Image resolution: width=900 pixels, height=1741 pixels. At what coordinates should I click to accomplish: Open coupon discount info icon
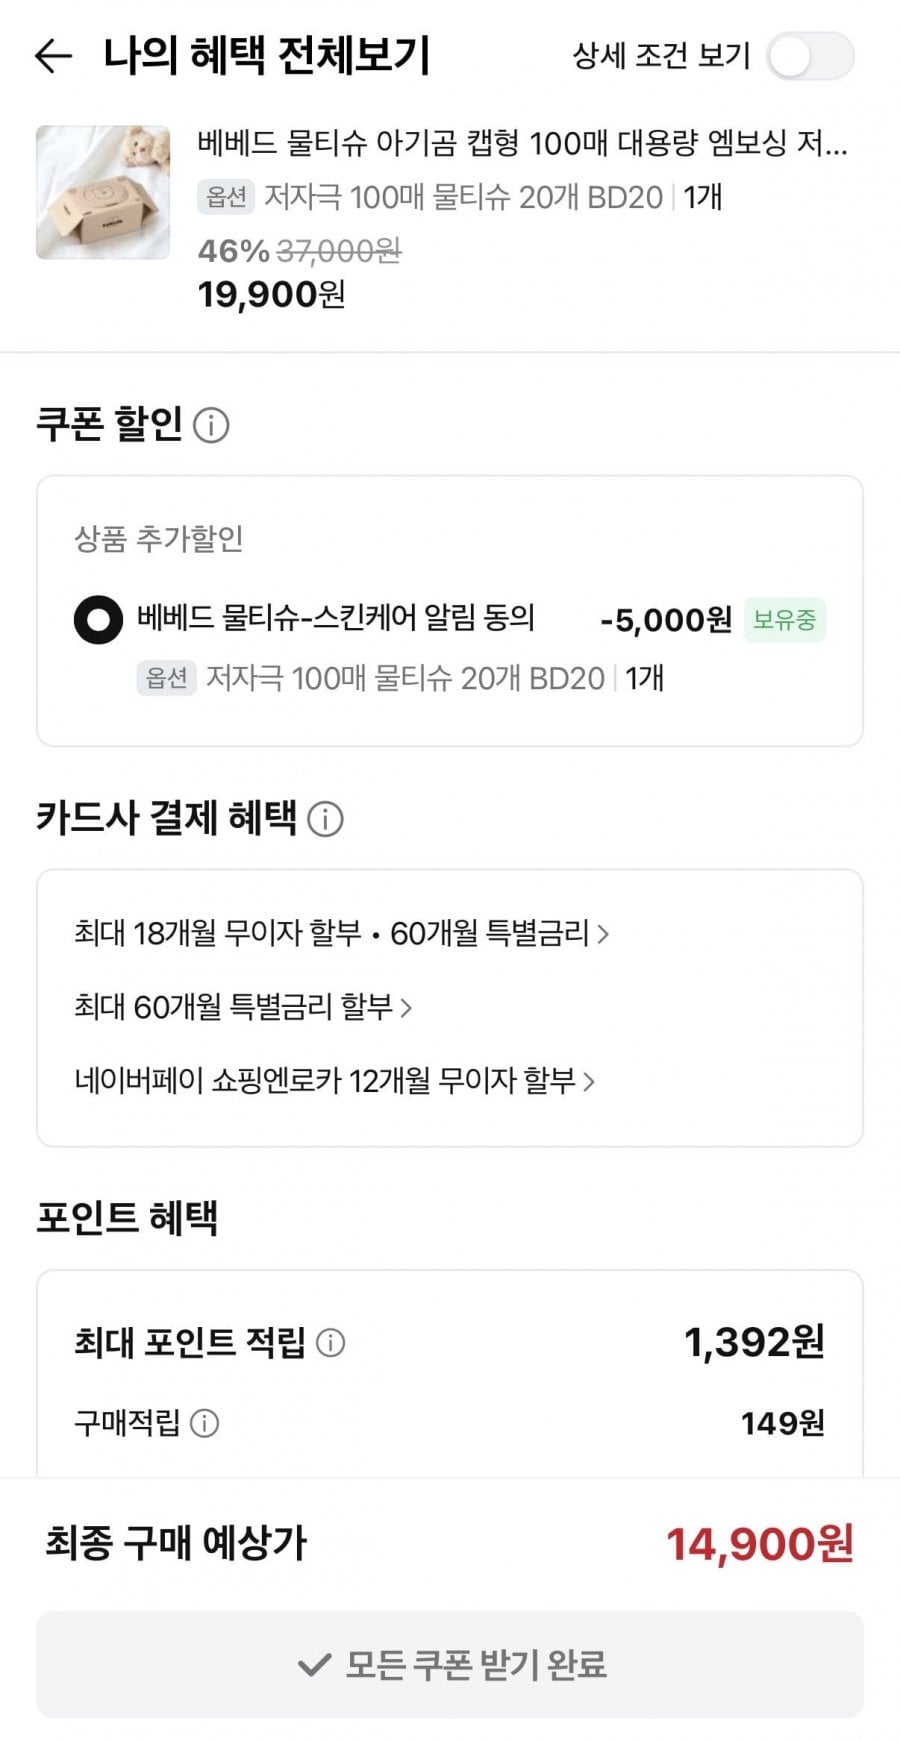coord(211,425)
